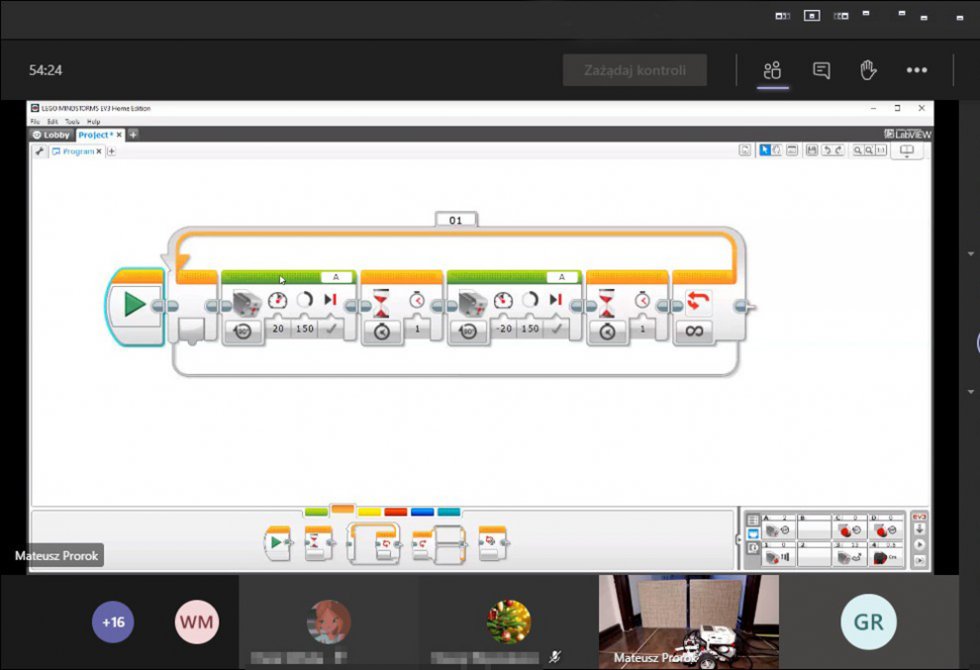Raise hand in the meeting
The height and width of the screenshot is (670, 980).
pyautogui.click(x=869, y=70)
